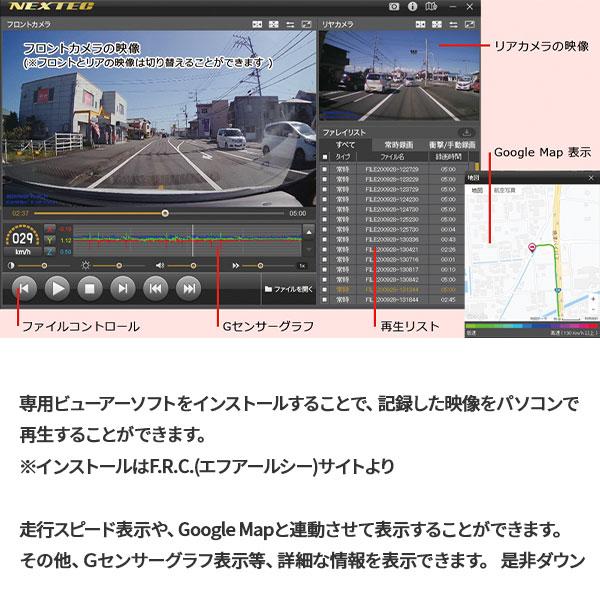Click the 1x speed indicator
This screenshot has width=600, height=600.
302,266
